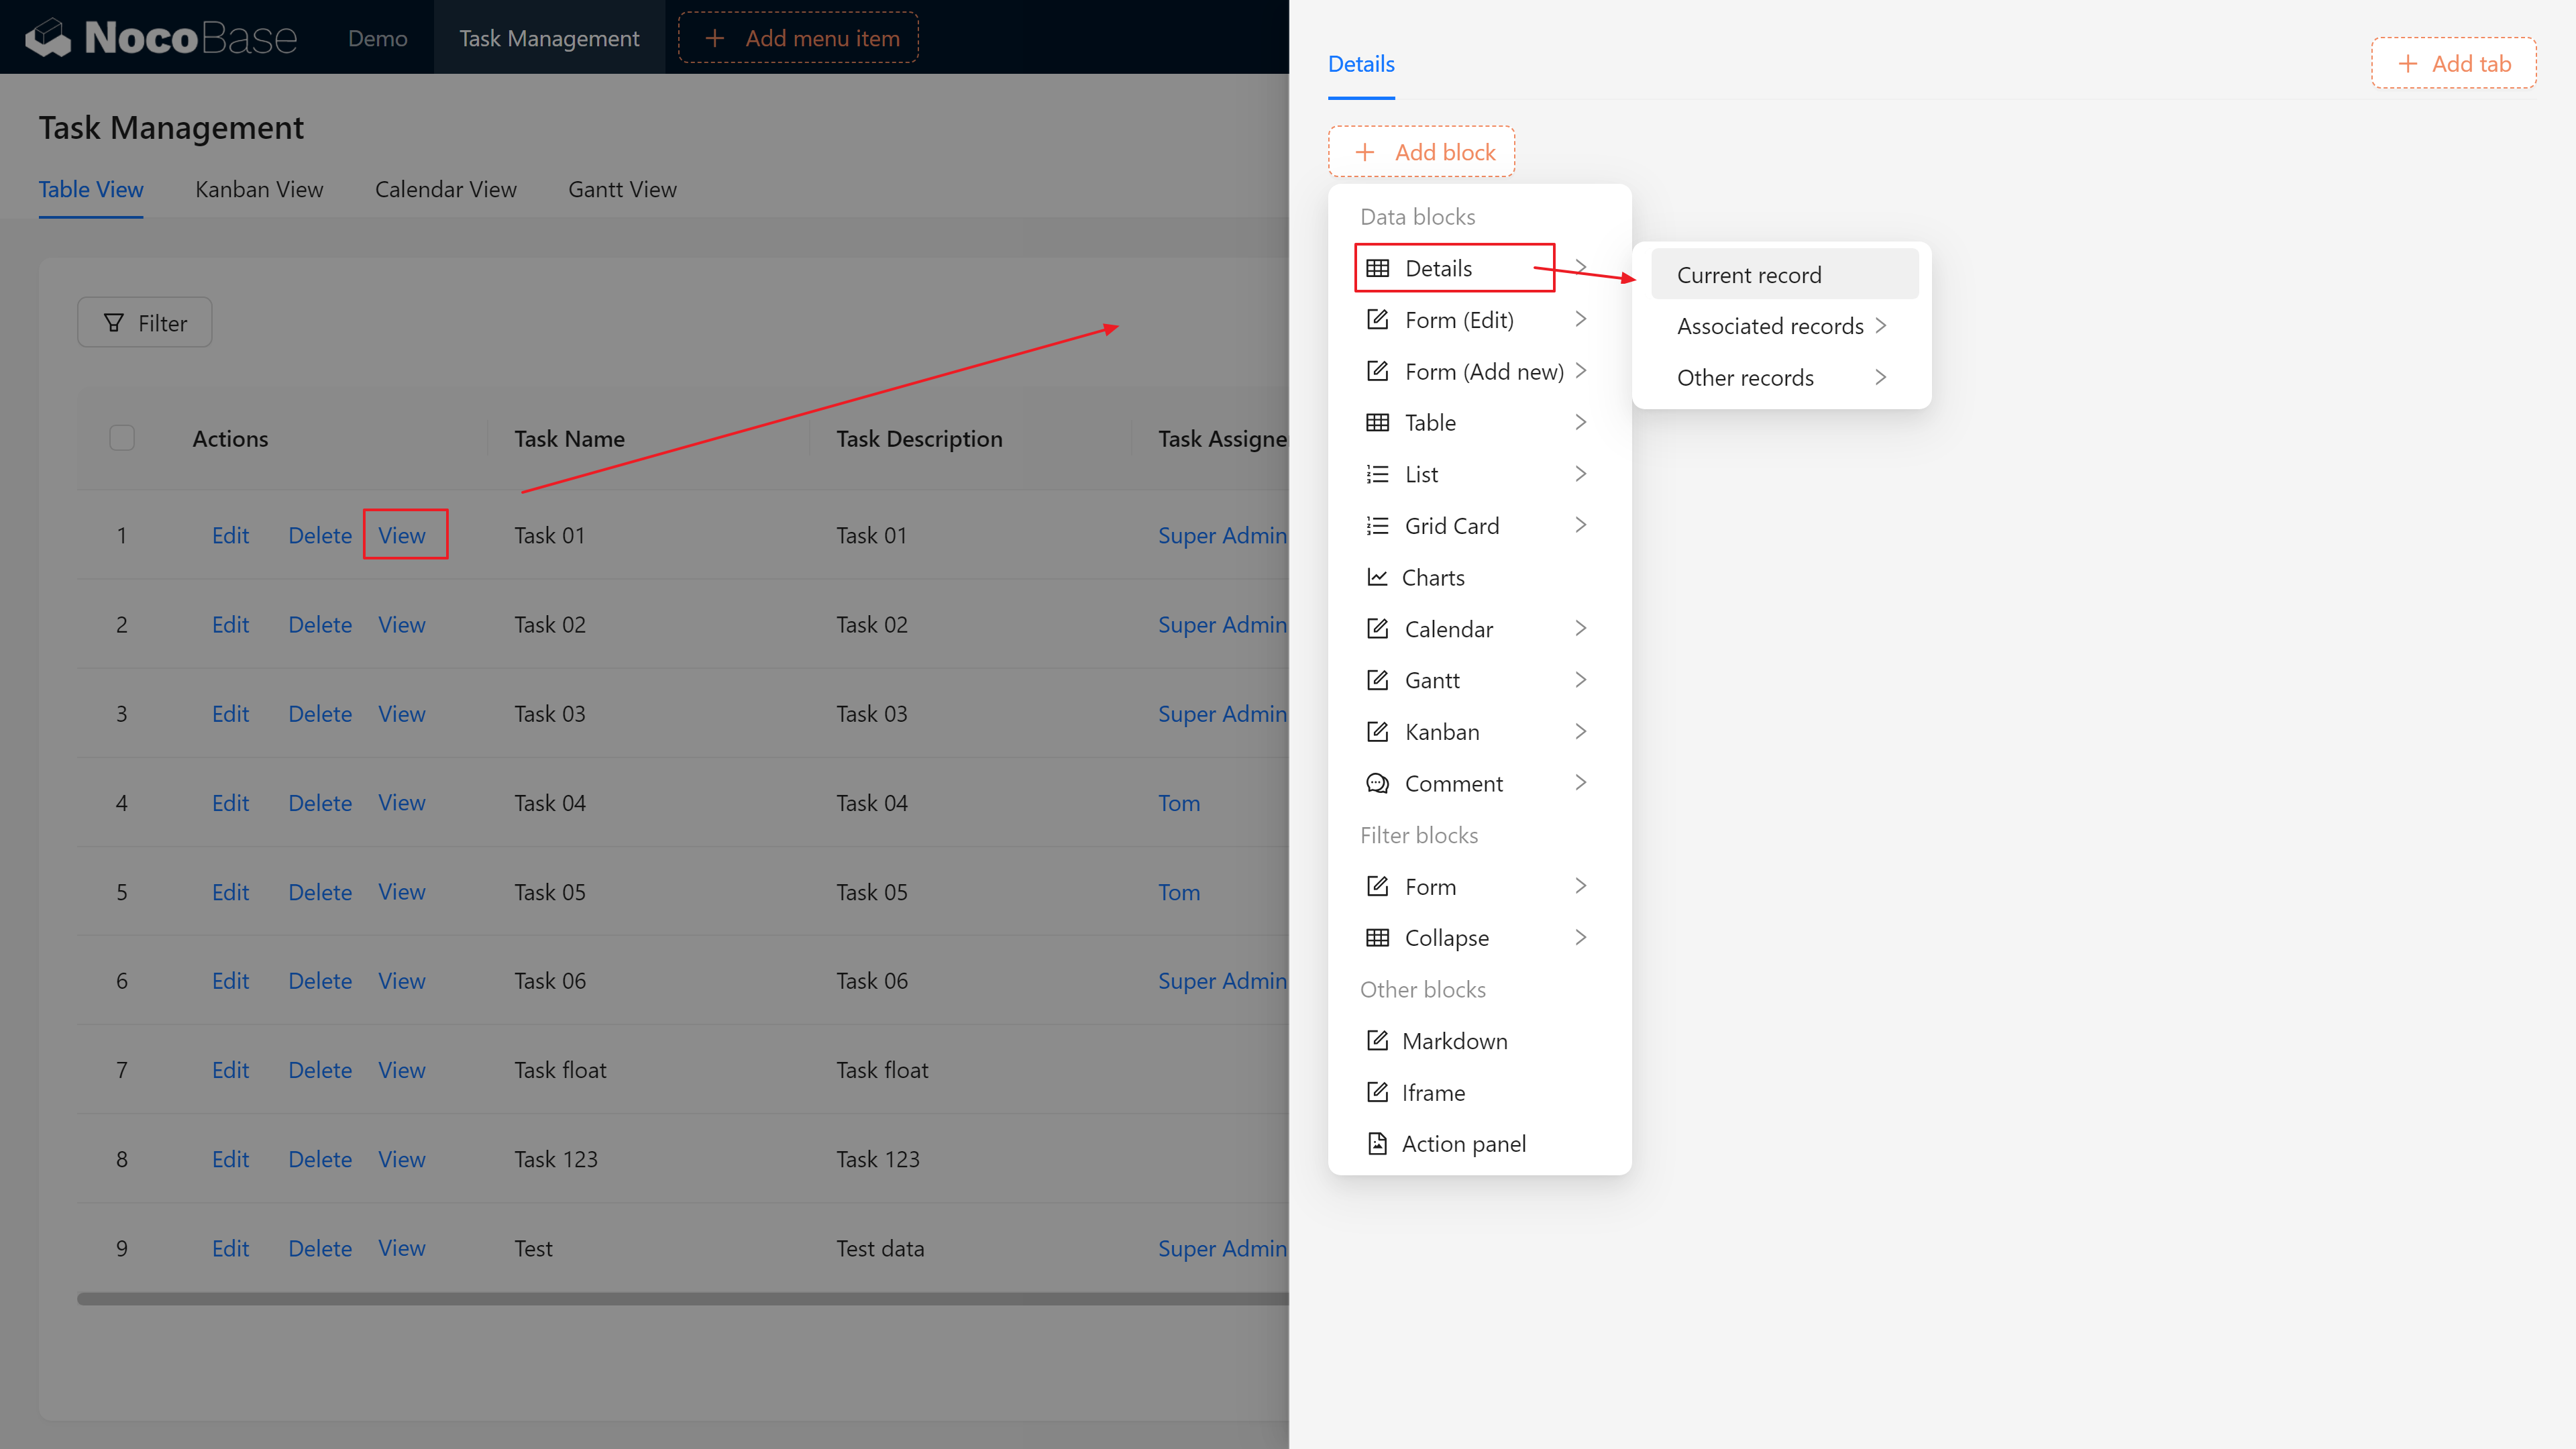Click the horizontal scrollbar below the table
Viewport: 2576px width, 1449px height.
pyautogui.click(x=680, y=1298)
